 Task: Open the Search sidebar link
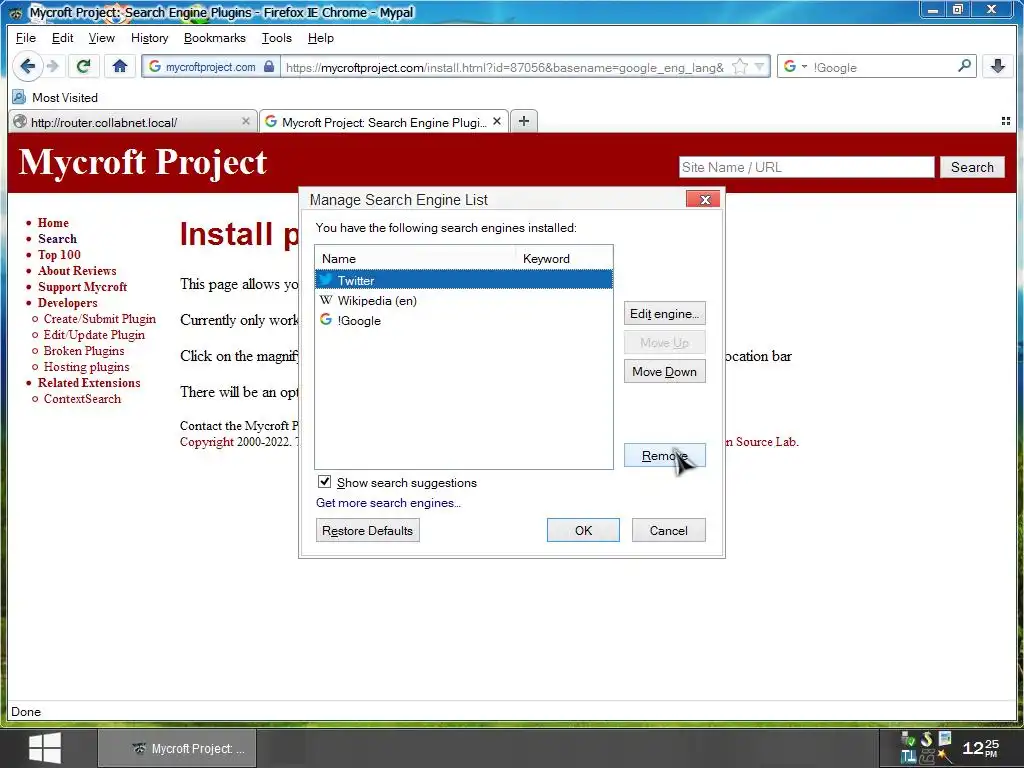[57, 239]
